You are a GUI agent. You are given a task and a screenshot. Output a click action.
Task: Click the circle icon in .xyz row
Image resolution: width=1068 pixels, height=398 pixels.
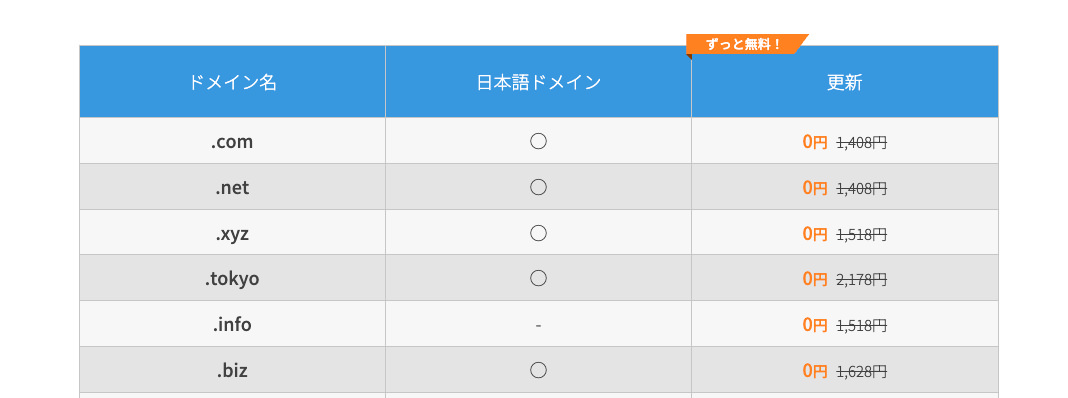pyautogui.click(x=538, y=233)
